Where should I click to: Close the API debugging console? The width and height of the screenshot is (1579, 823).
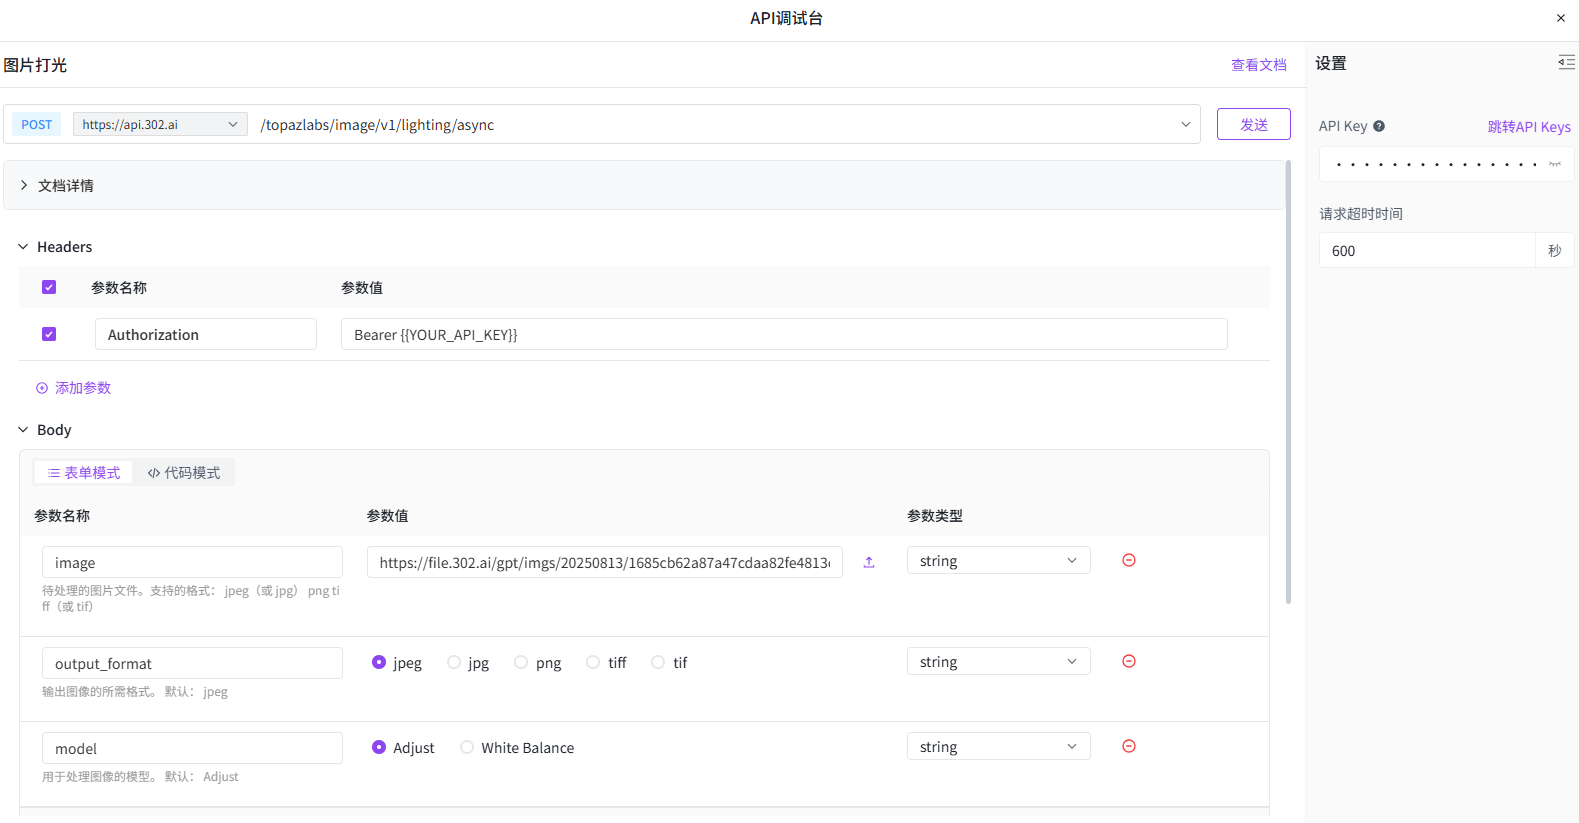[x=1560, y=18]
